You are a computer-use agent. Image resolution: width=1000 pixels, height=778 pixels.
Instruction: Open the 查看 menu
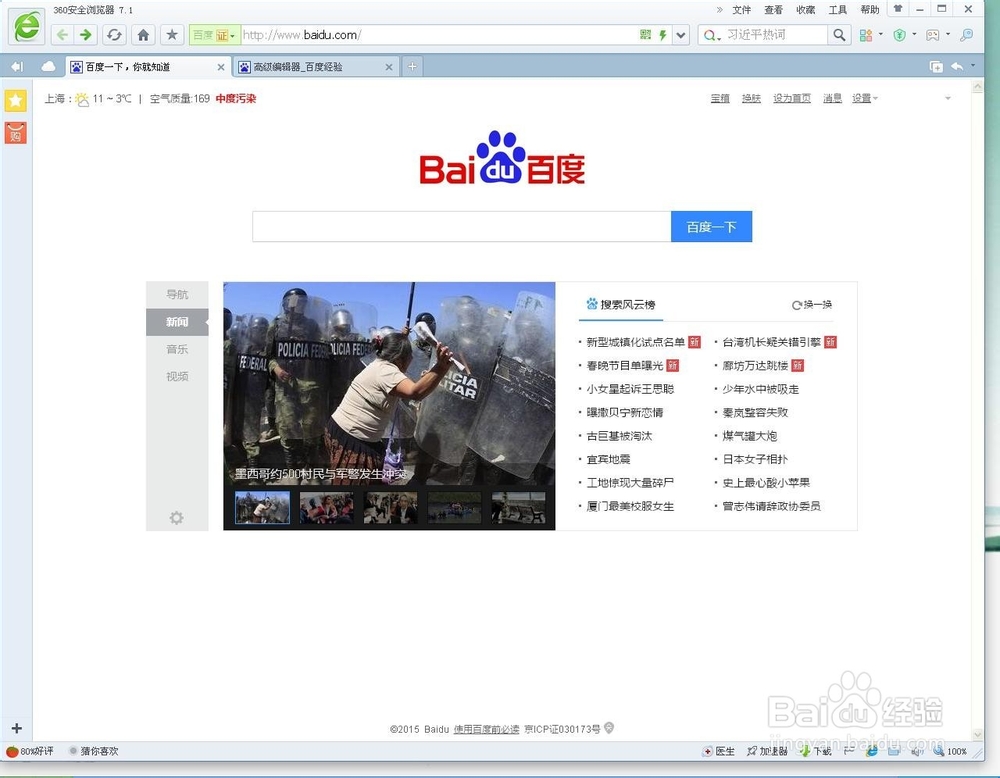click(x=773, y=10)
